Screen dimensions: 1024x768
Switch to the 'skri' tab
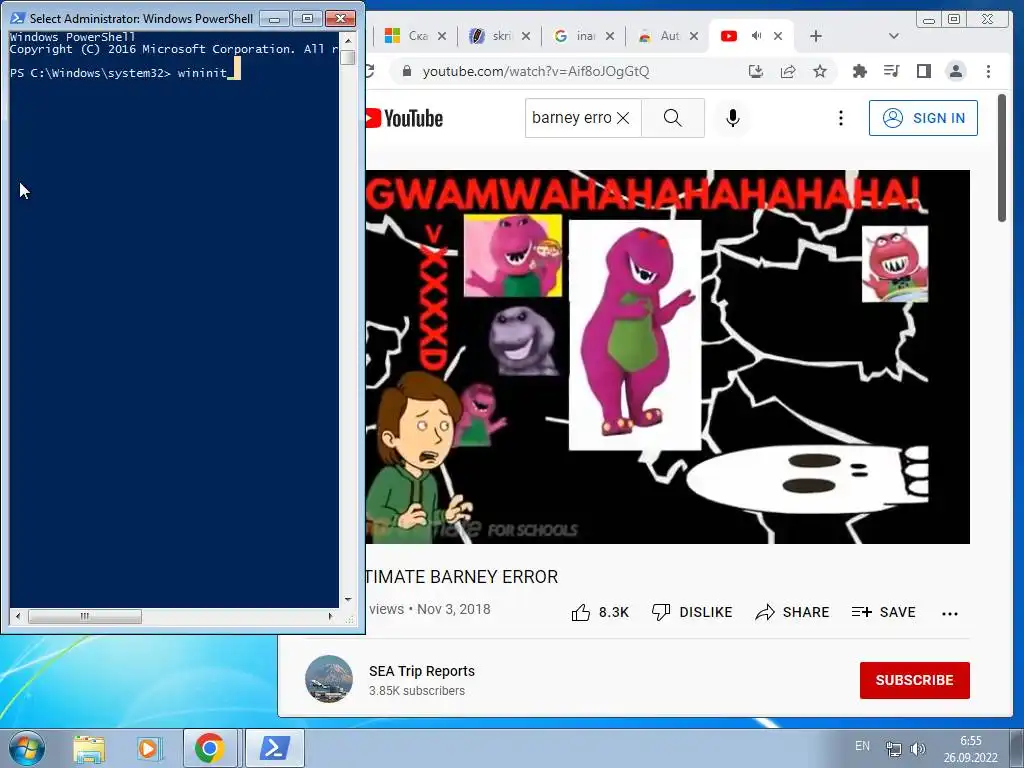(x=491, y=36)
